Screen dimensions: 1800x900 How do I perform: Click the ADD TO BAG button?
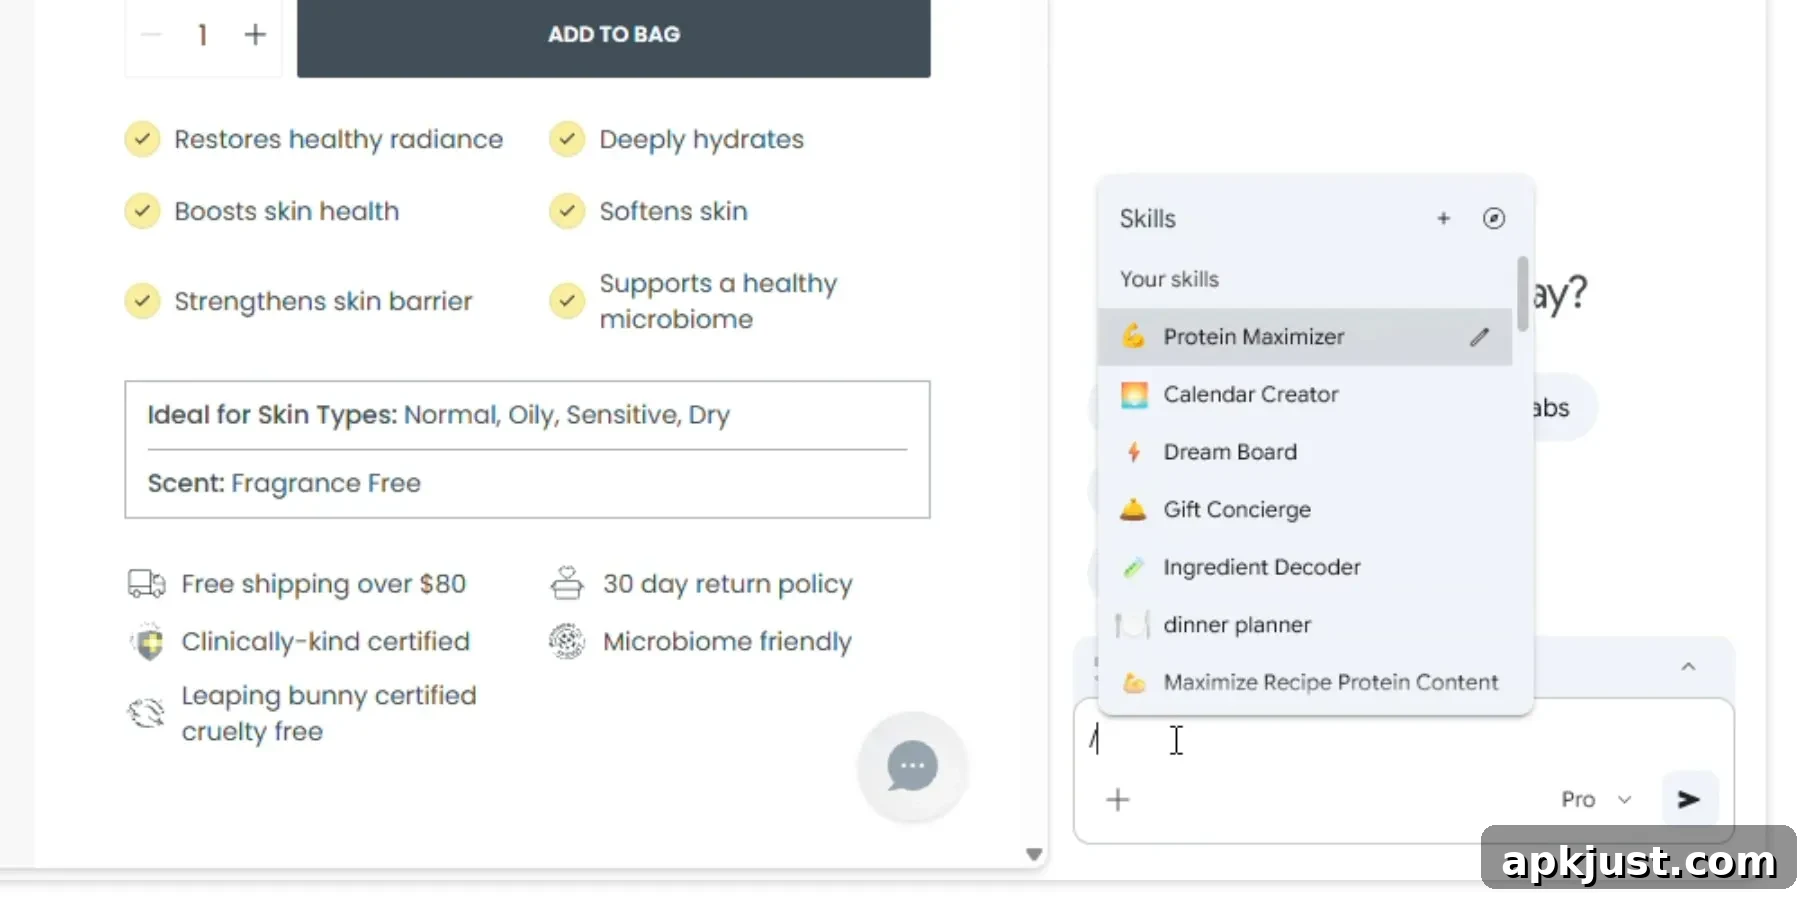[x=614, y=34]
